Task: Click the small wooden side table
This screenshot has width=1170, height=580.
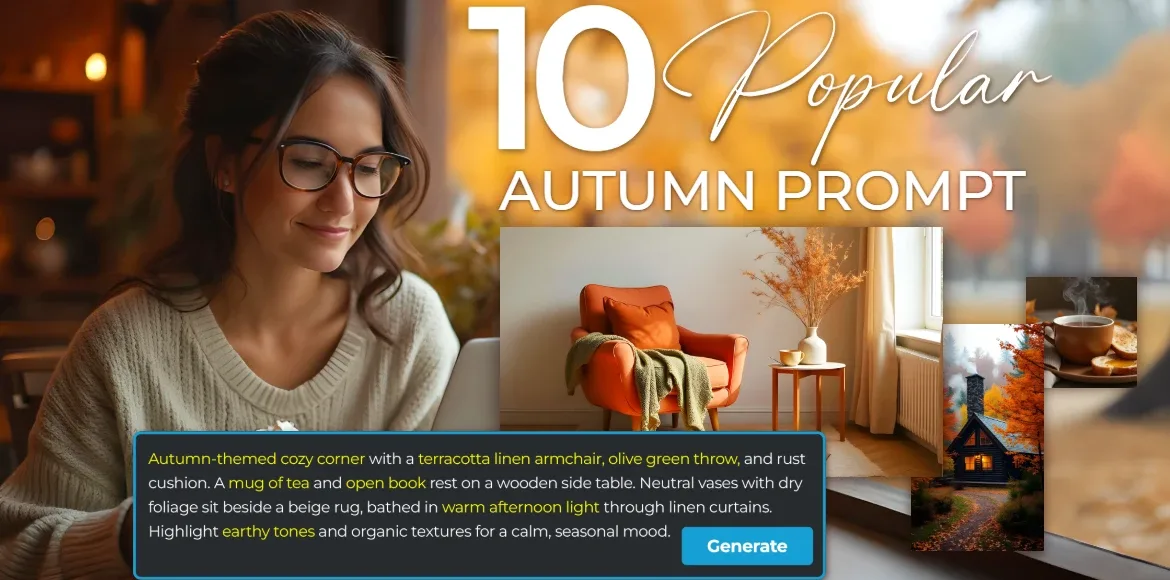Action: 808,398
